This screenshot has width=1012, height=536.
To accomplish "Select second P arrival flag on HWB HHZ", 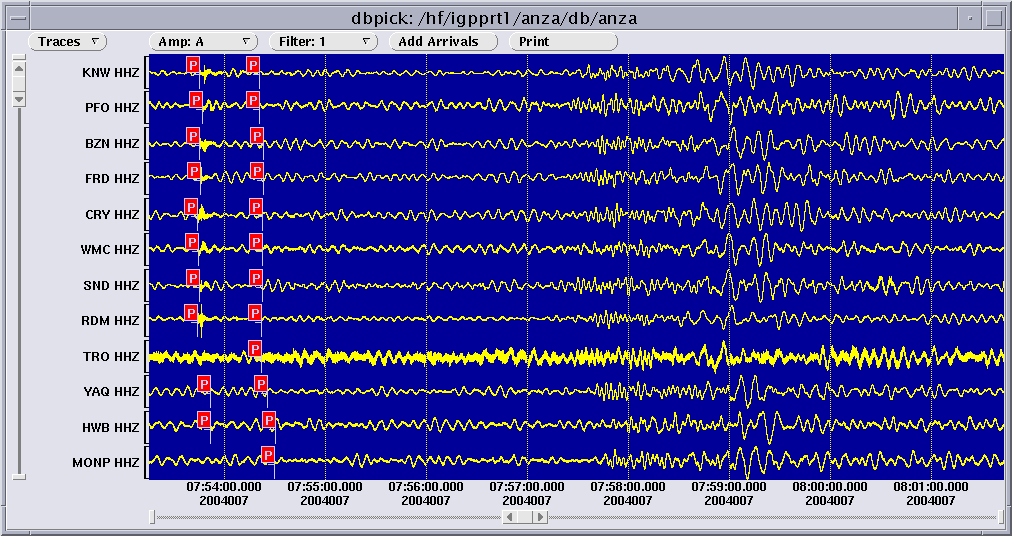I will tap(269, 420).
